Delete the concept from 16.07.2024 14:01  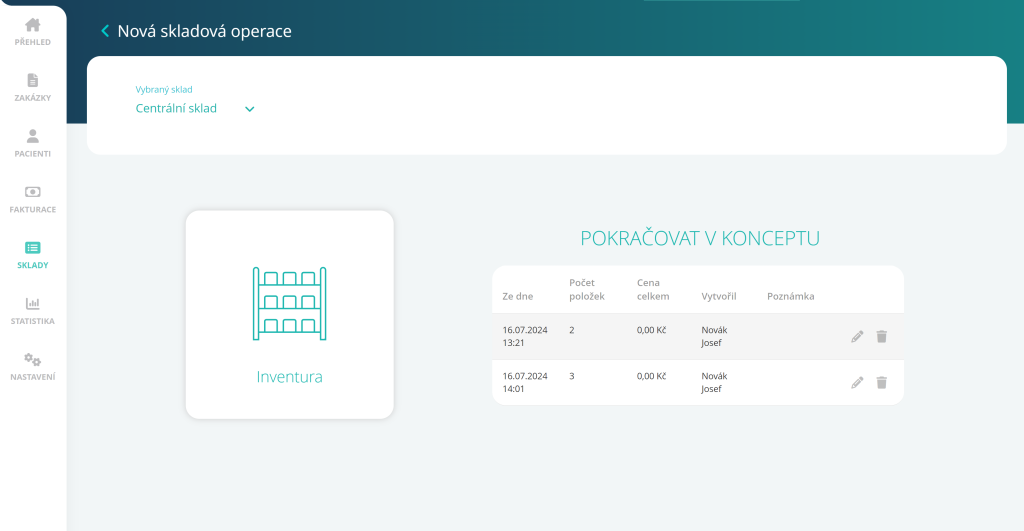(882, 383)
